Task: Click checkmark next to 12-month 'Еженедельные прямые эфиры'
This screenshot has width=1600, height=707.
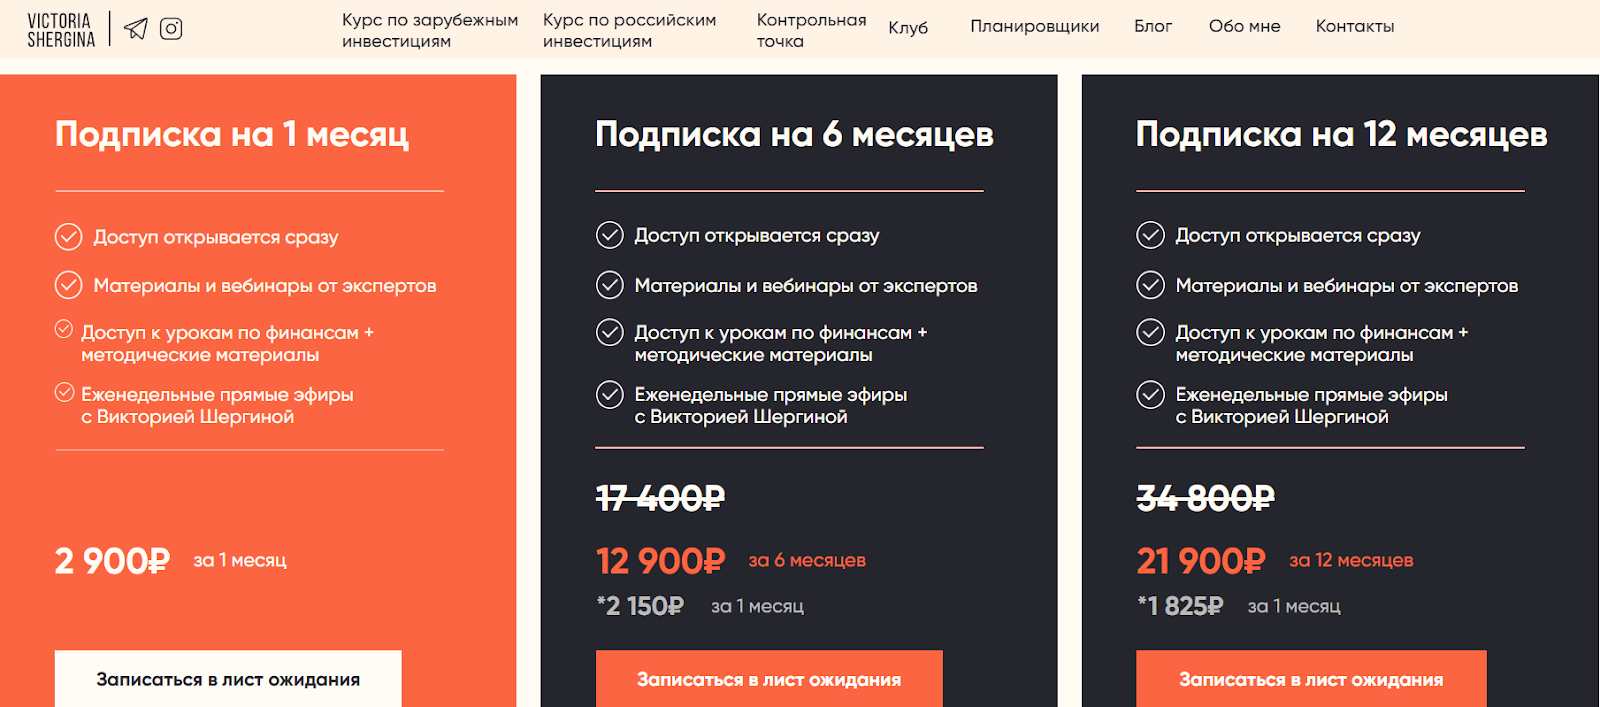Action: pos(1150,395)
